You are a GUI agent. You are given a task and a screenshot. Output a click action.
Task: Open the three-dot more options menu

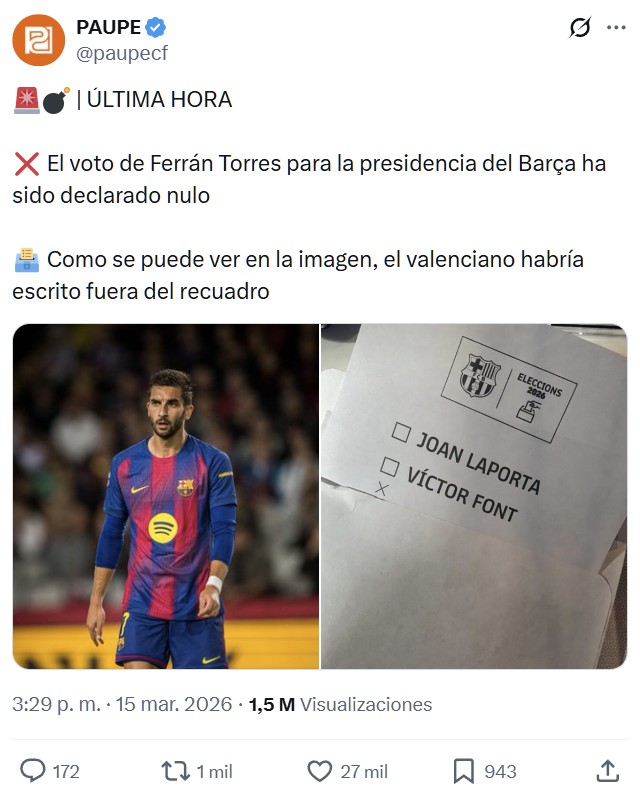pos(616,27)
